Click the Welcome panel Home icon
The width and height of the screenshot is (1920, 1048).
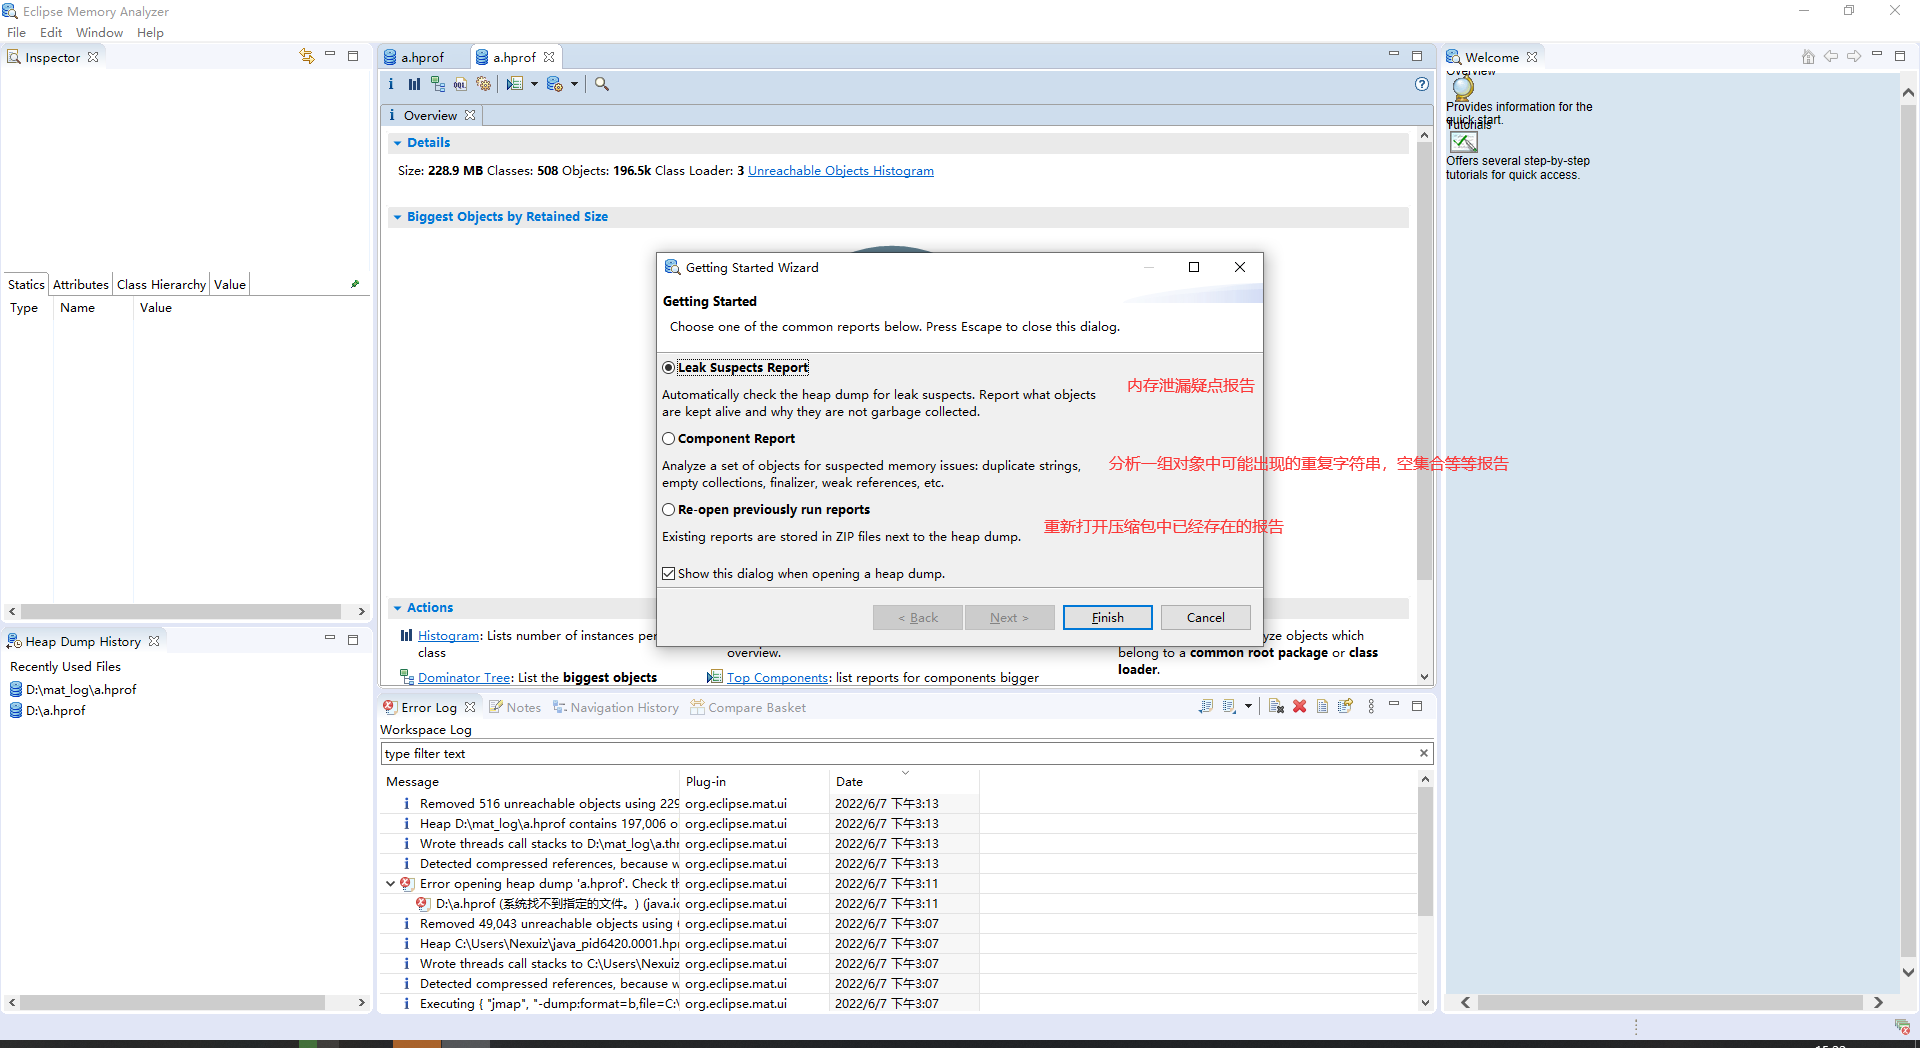1808,57
